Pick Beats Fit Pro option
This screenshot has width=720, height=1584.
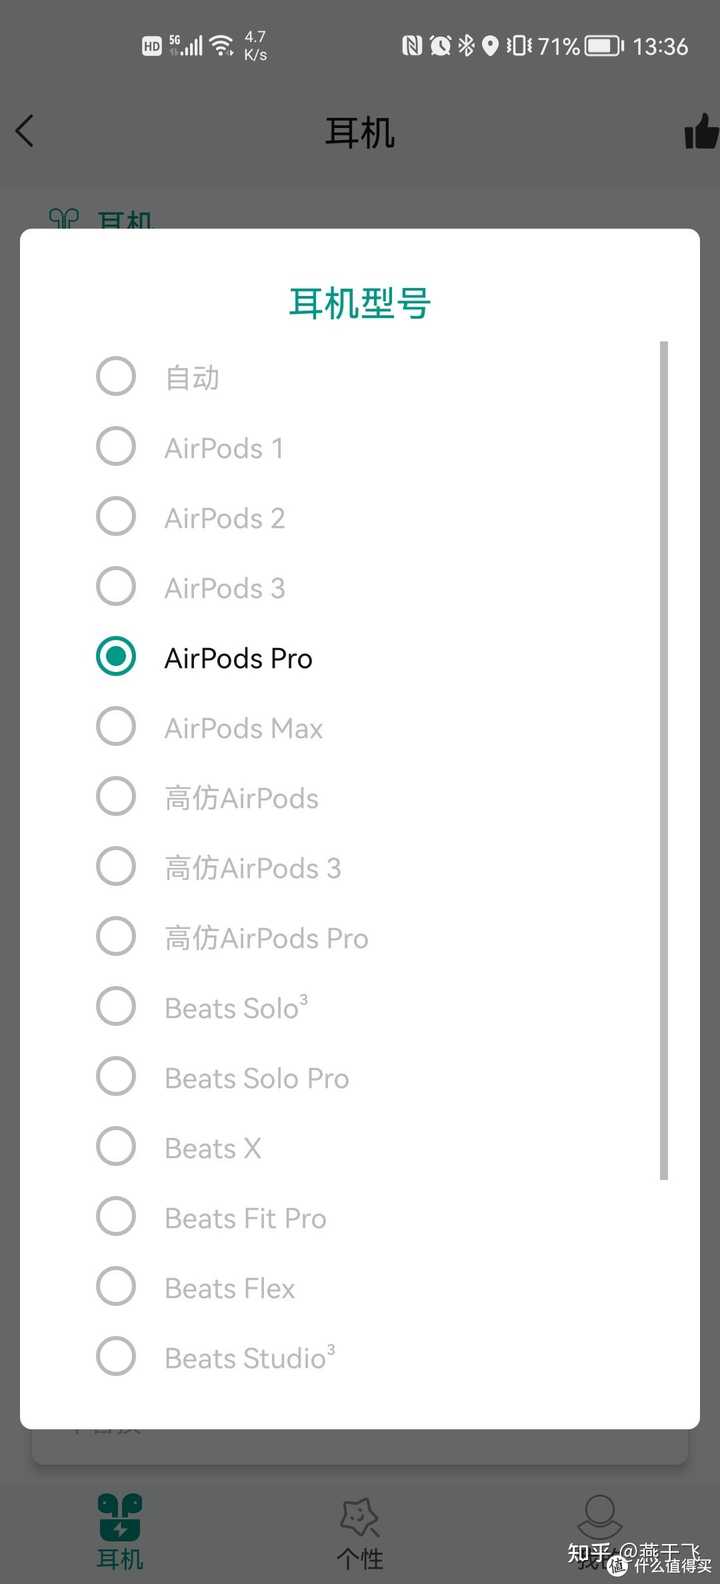pos(116,1217)
